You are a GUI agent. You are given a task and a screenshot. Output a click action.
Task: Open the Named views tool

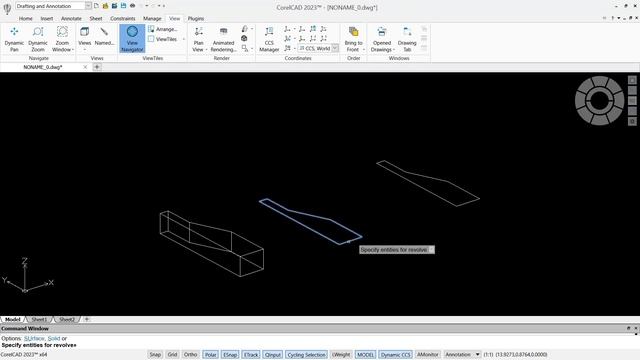(x=104, y=36)
